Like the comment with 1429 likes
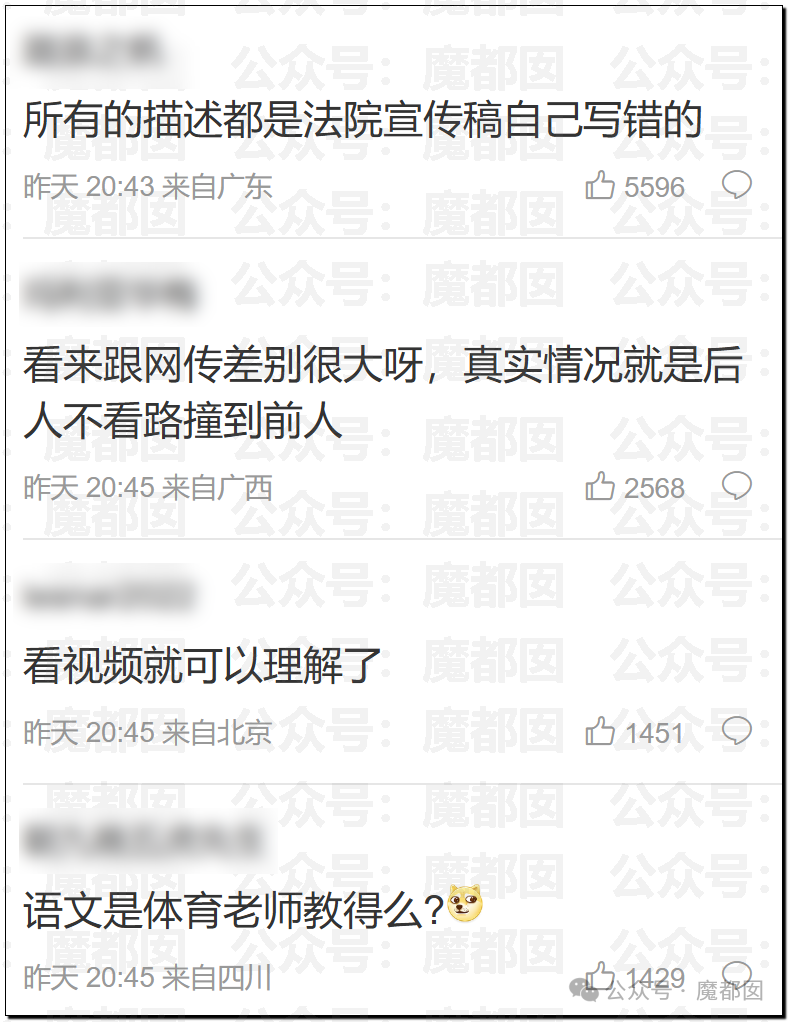789x1022 pixels. 599,976
